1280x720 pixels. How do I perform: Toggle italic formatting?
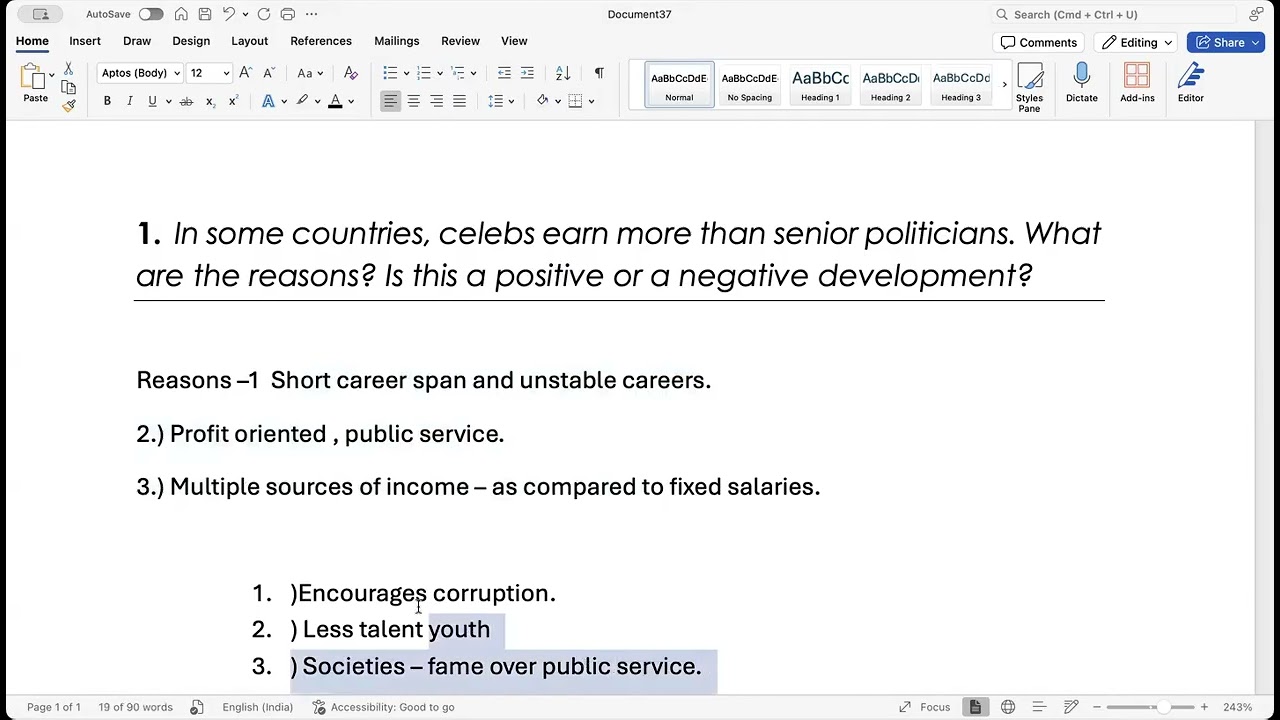[129, 101]
